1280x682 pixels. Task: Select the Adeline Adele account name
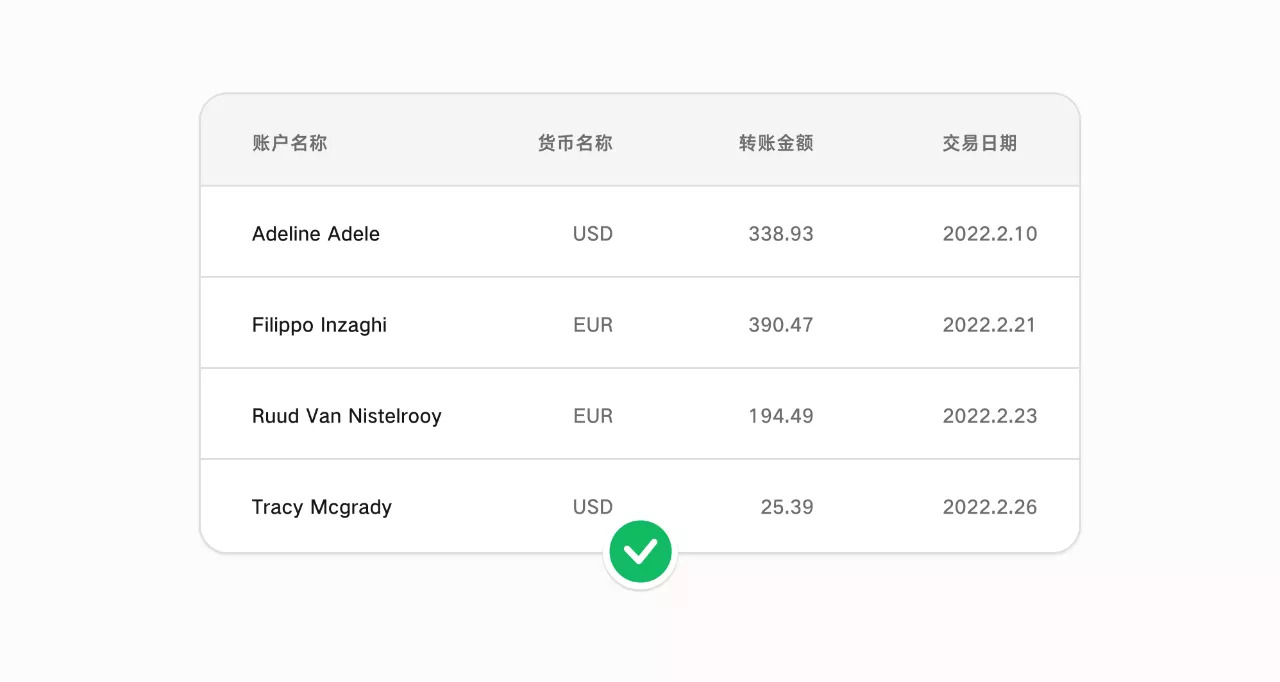coord(316,234)
